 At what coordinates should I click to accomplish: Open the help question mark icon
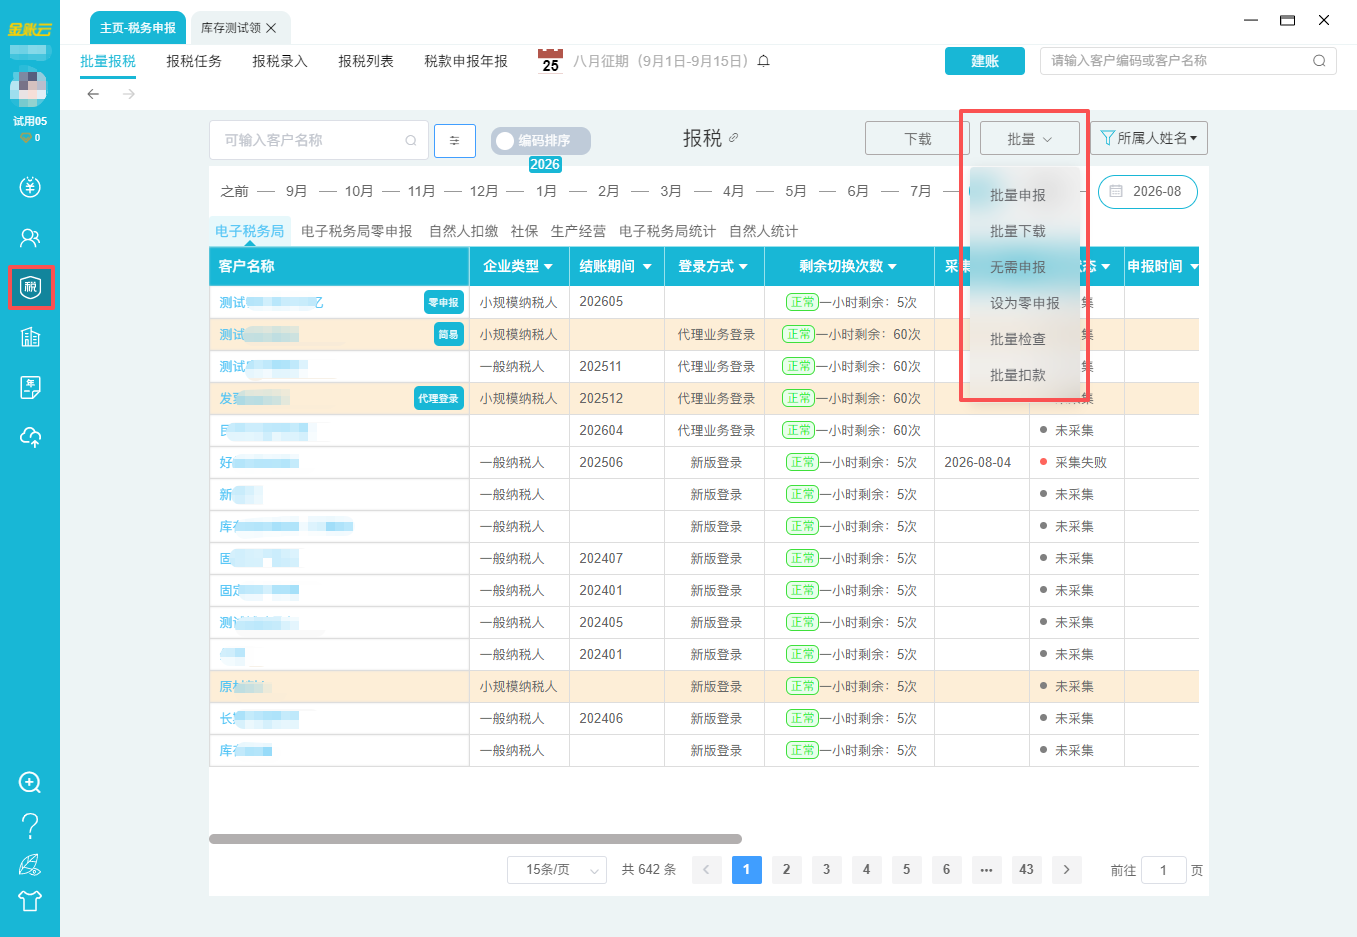point(30,825)
